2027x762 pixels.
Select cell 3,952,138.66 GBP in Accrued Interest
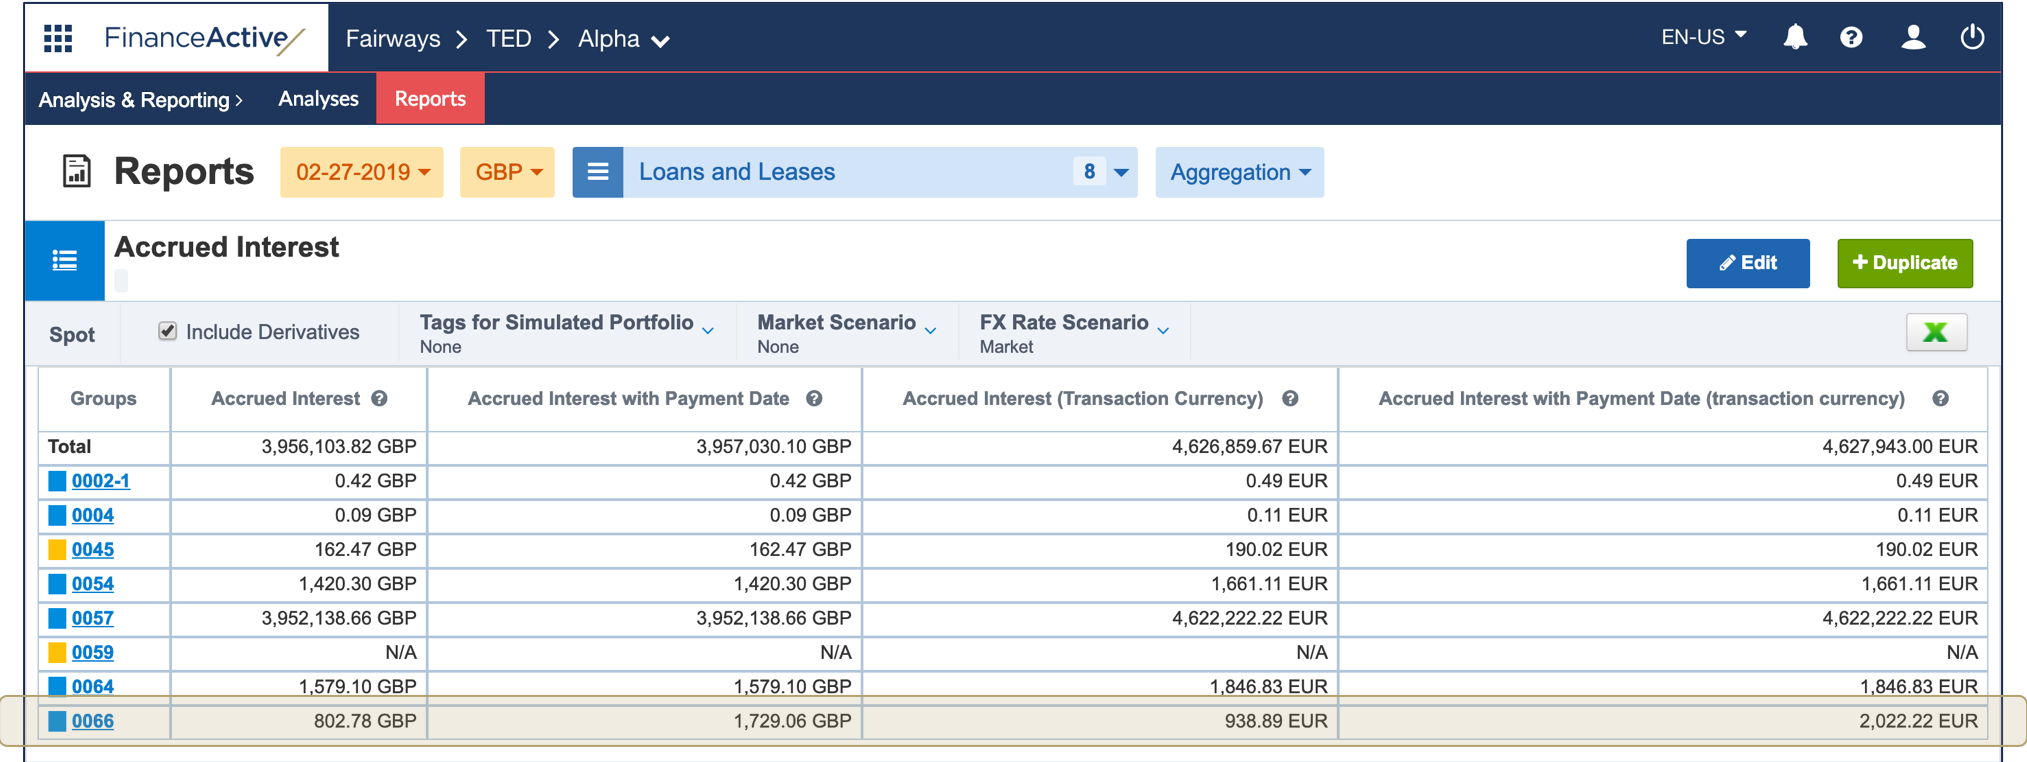[x=339, y=618]
